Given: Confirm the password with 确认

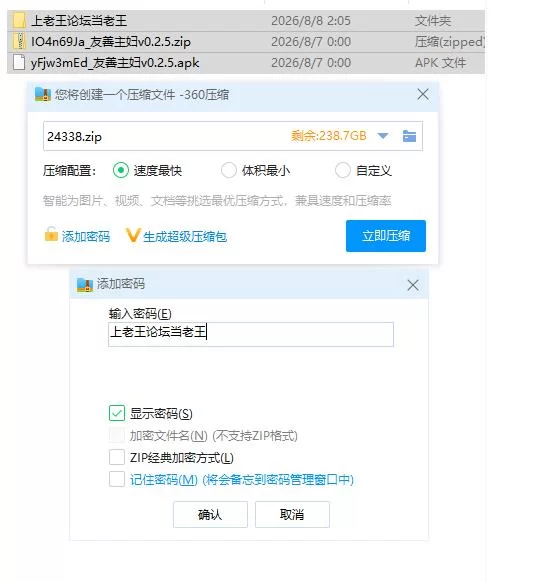Looking at the screenshot, I should pos(210,514).
